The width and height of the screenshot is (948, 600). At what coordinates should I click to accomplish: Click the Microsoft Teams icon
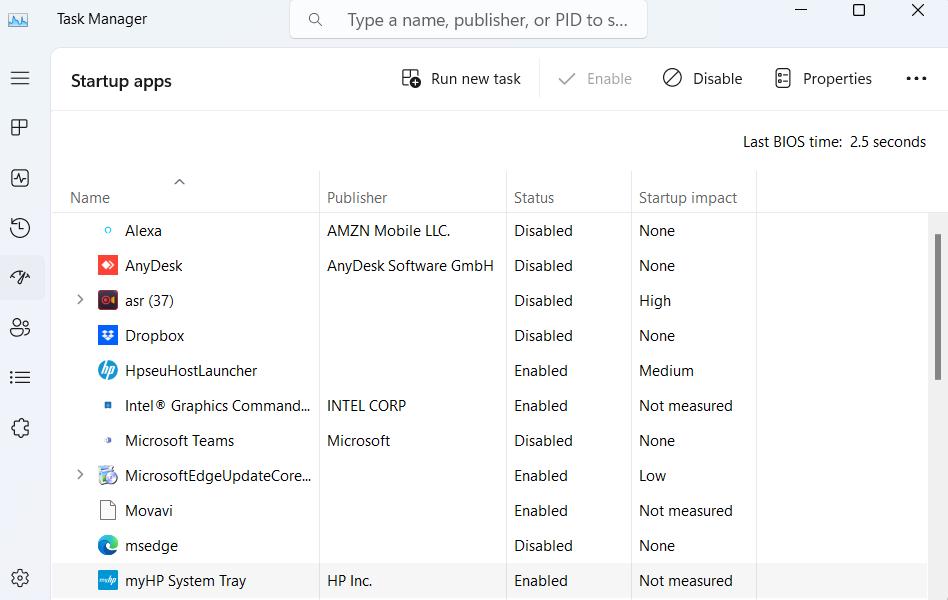[x=108, y=440]
